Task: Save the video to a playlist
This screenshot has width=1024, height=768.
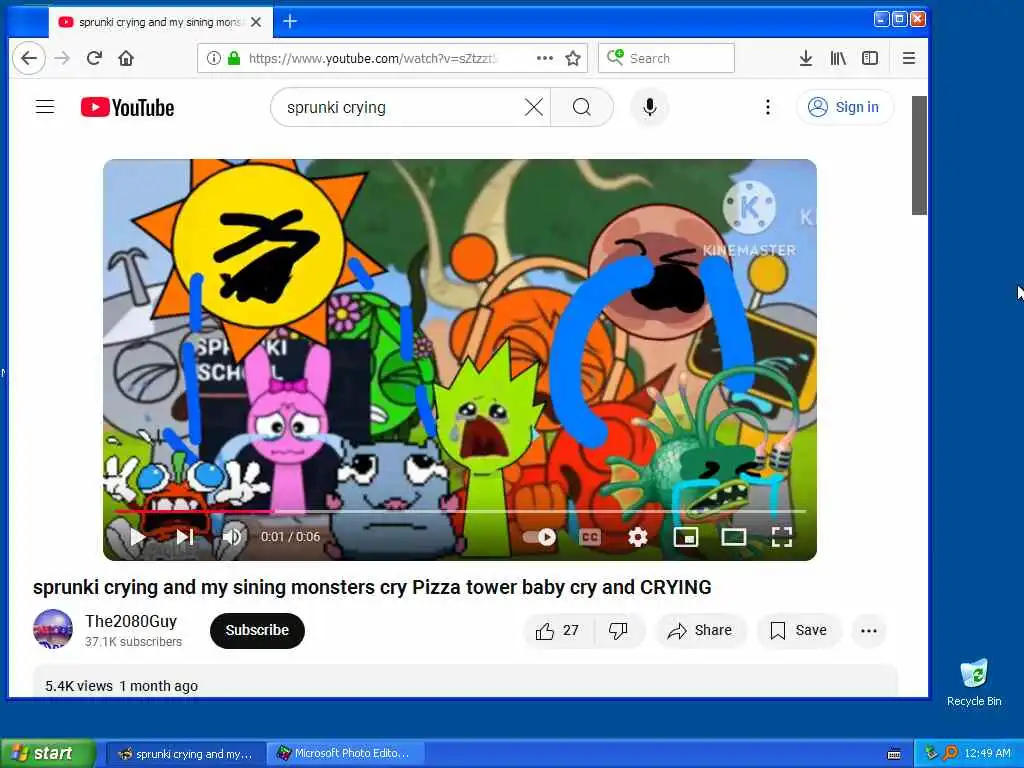Action: pos(799,630)
